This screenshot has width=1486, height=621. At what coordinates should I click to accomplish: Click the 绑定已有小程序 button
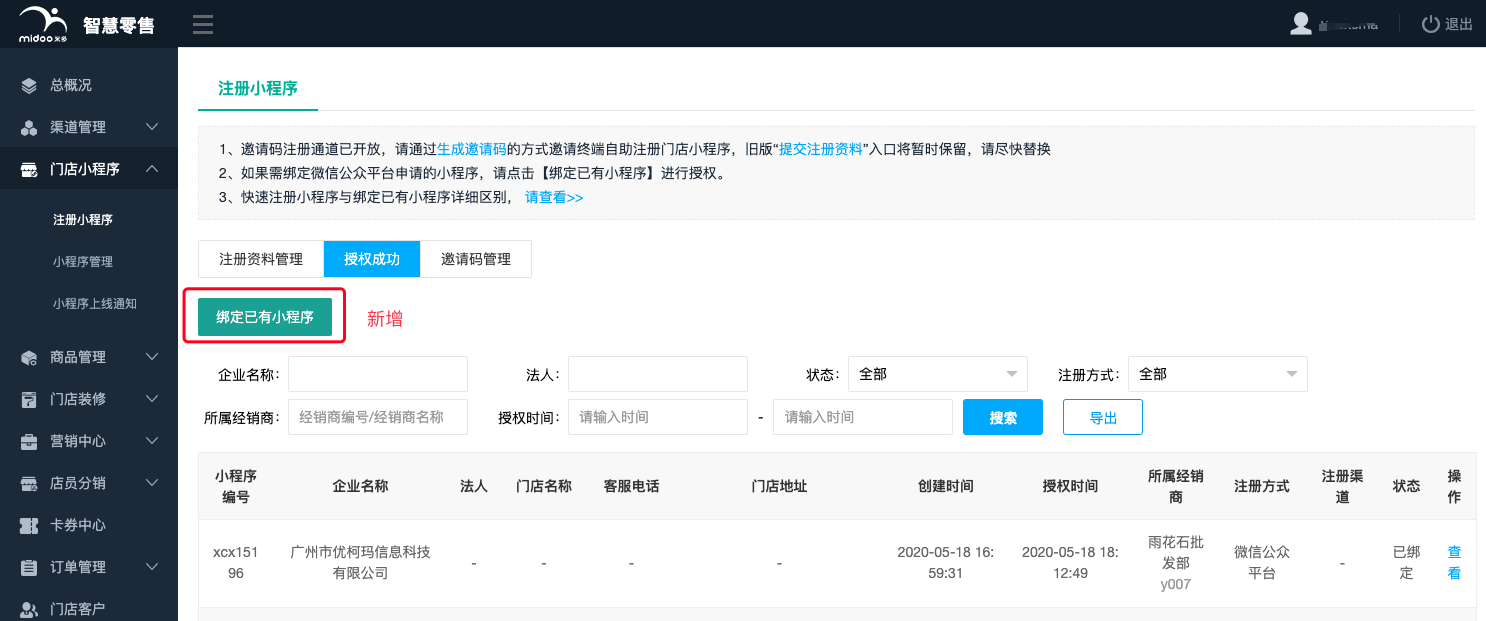265,317
